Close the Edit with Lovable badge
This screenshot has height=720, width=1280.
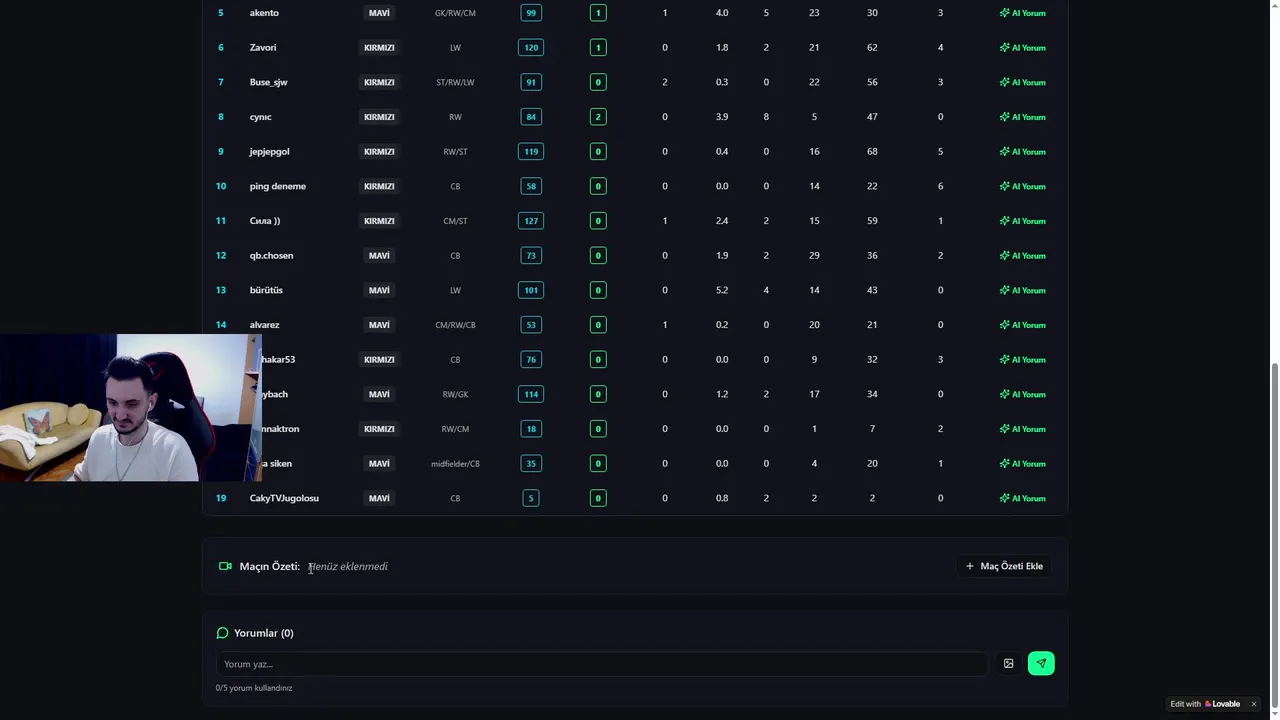[1253, 704]
